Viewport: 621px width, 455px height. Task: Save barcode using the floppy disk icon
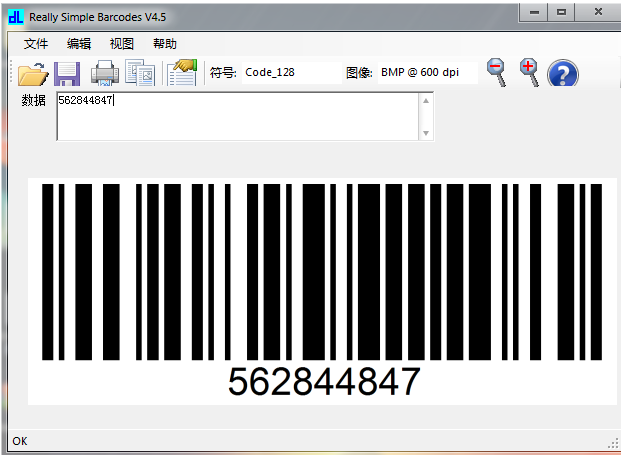point(67,74)
